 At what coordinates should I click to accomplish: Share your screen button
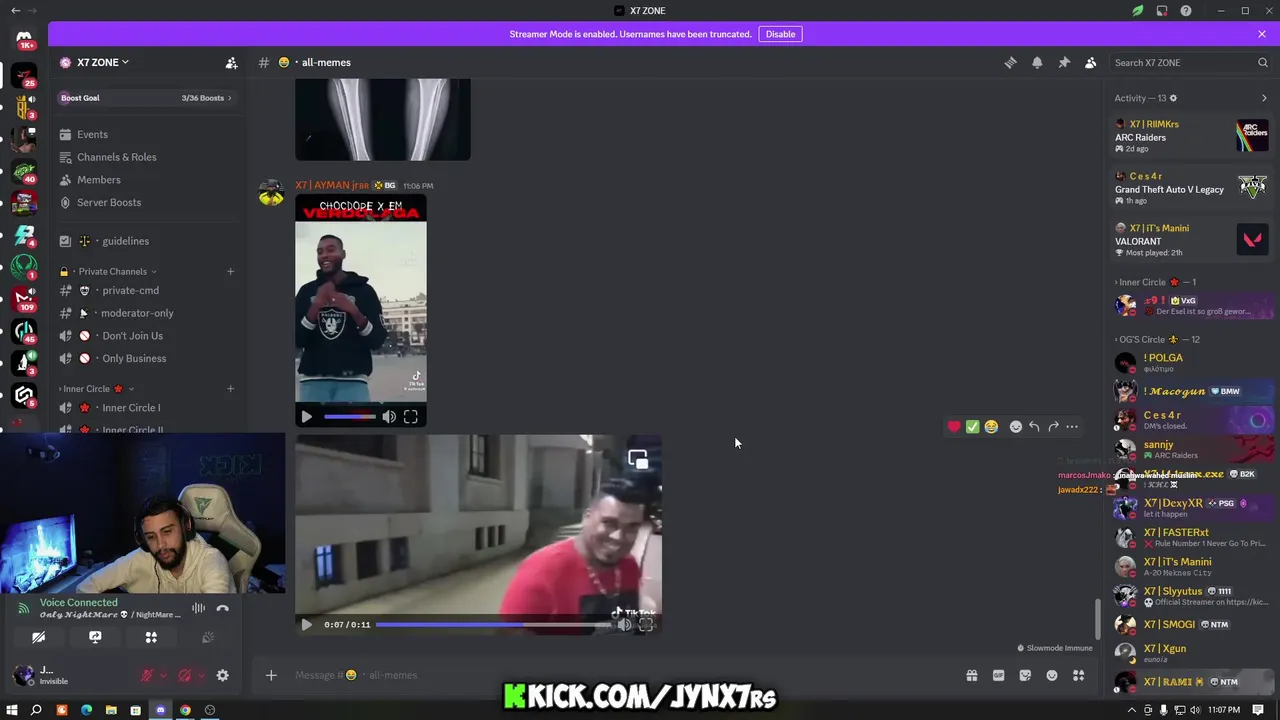(x=95, y=637)
